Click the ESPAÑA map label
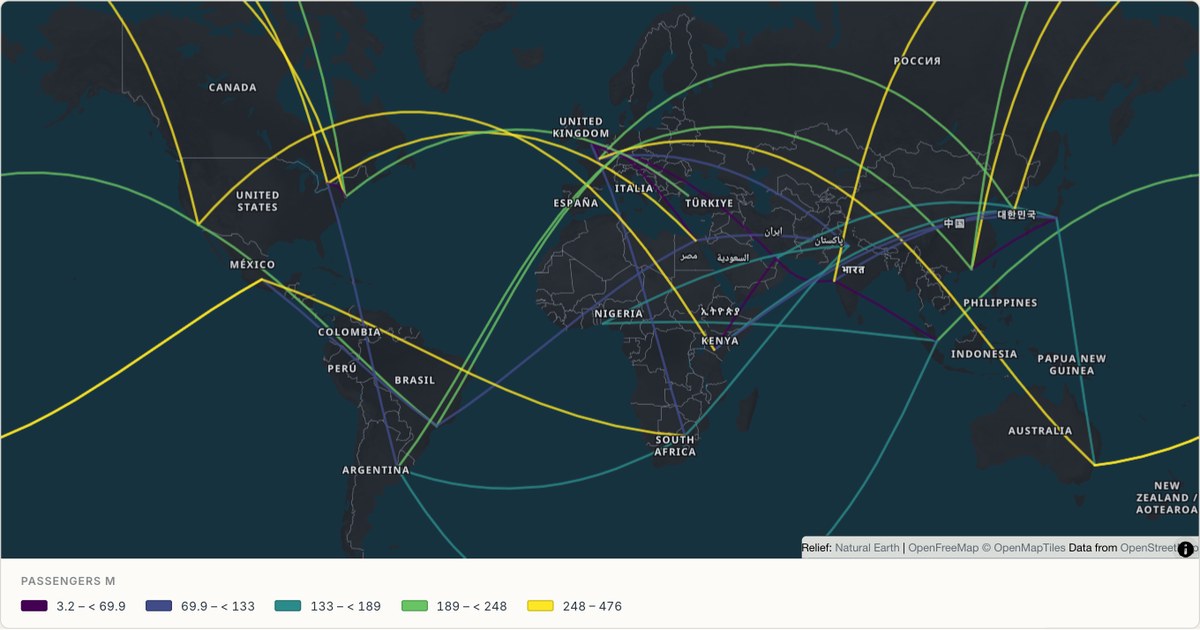The image size is (1200, 630). [576, 203]
